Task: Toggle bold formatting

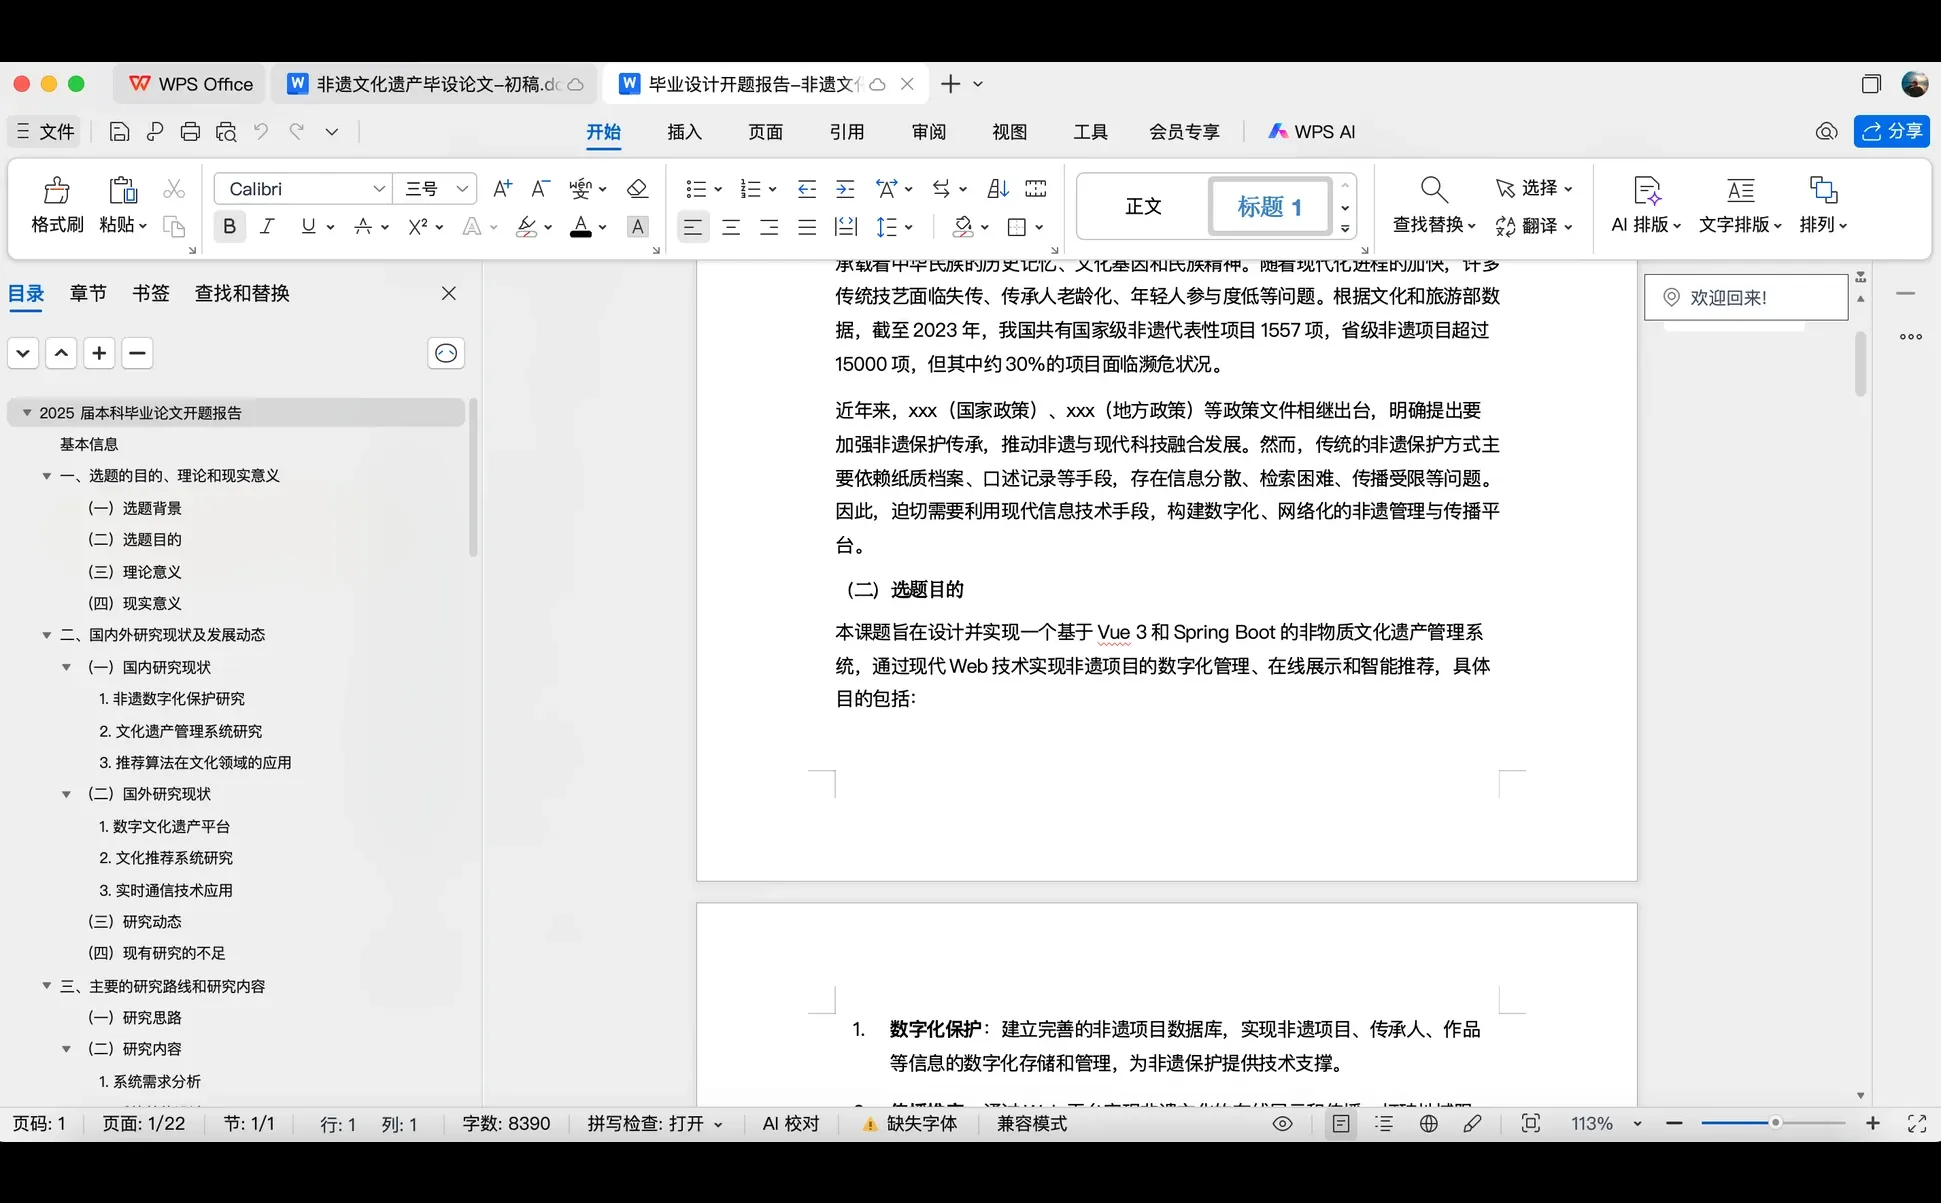Action: [x=229, y=226]
